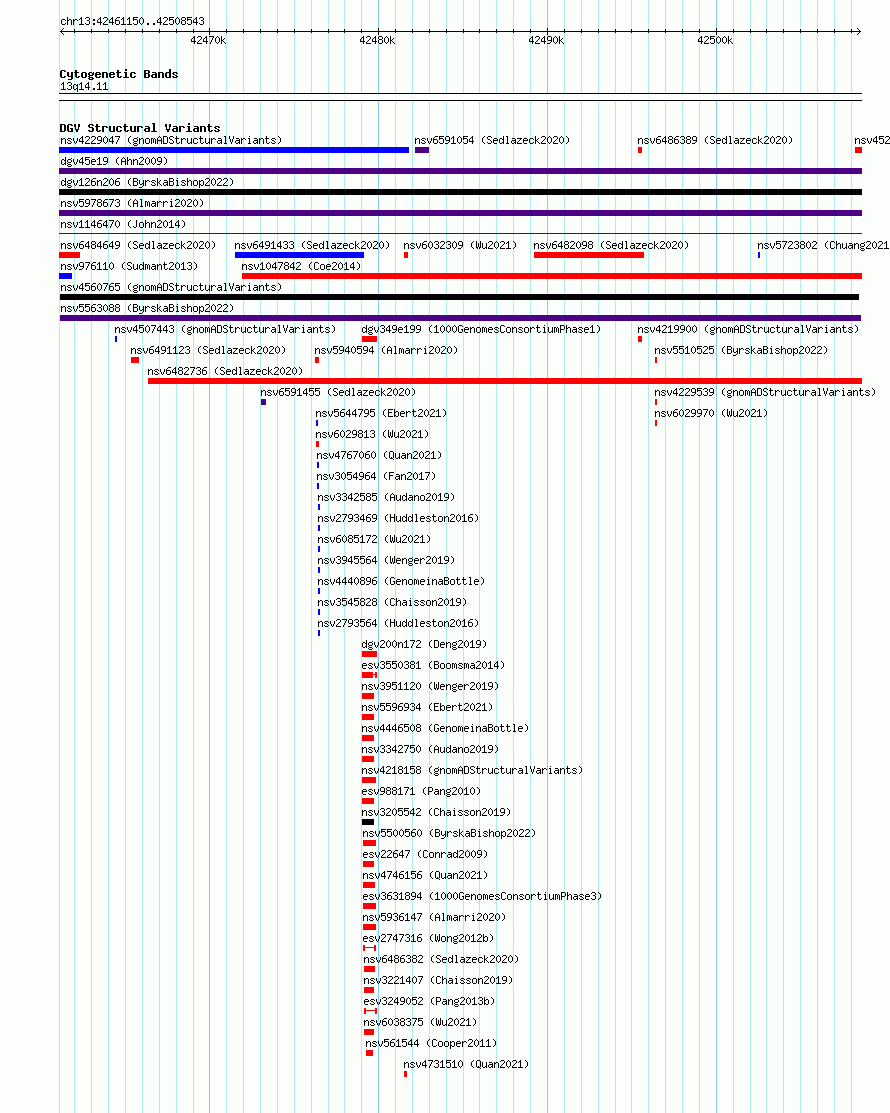Viewport: 890px width, 1113px height.
Task: Open nsv6591455 (Sedlazeck2020) variant
Action: pos(338,393)
